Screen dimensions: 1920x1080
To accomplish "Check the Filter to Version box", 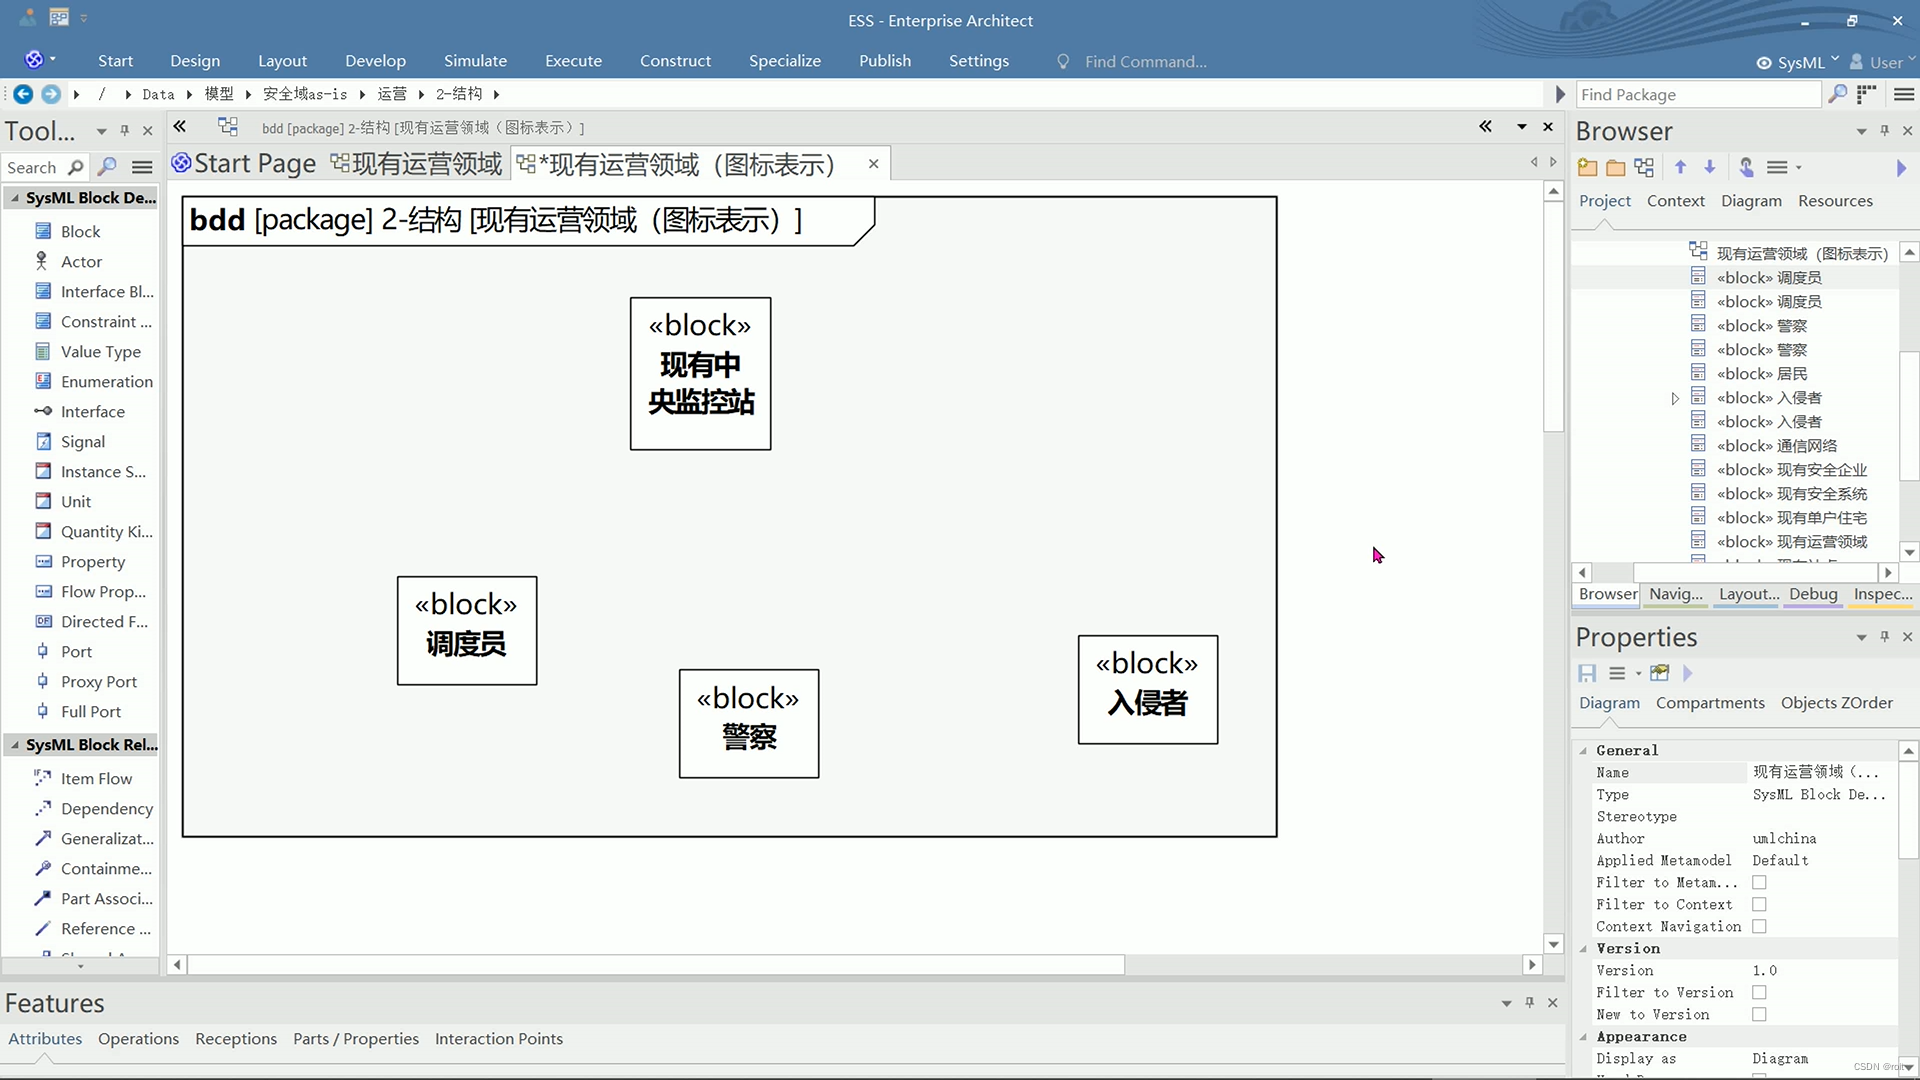I will point(1759,993).
